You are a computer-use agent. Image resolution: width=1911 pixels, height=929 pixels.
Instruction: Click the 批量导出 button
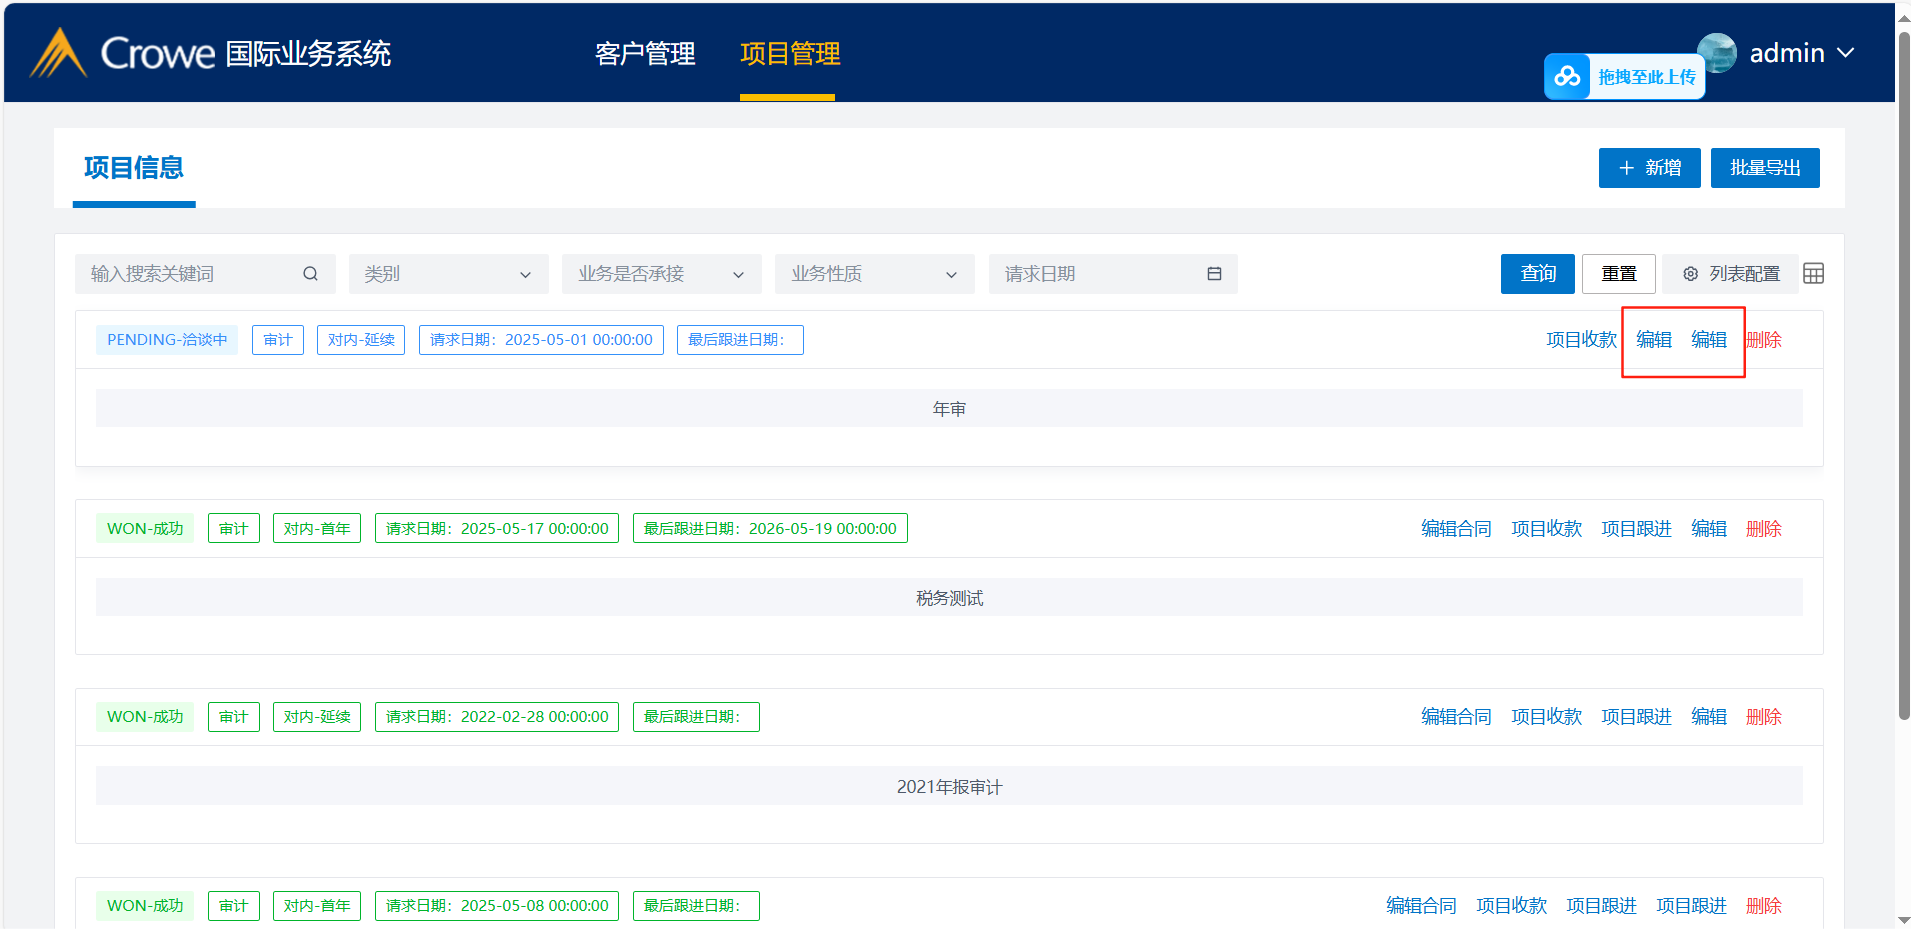click(x=1764, y=168)
